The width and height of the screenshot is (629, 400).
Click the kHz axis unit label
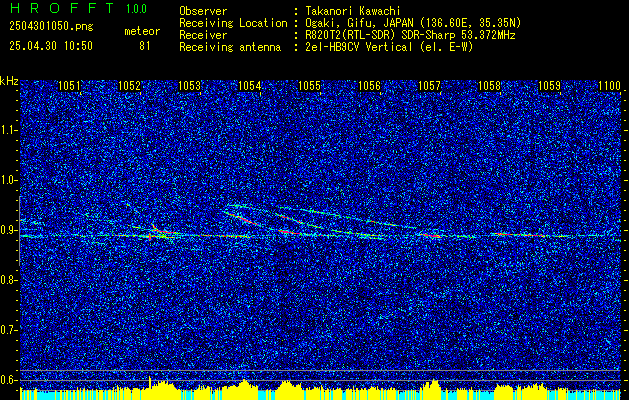pyautogui.click(x=9, y=81)
